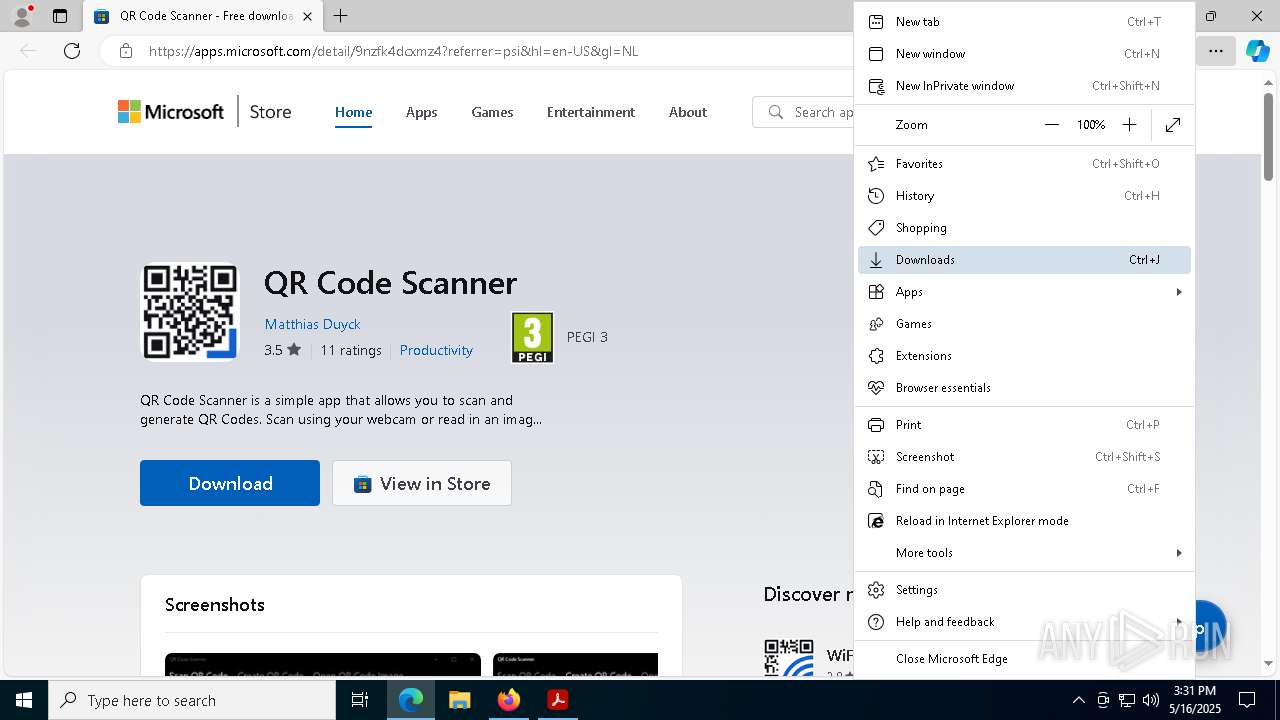Select New window menu entry

pos(1024,54)
